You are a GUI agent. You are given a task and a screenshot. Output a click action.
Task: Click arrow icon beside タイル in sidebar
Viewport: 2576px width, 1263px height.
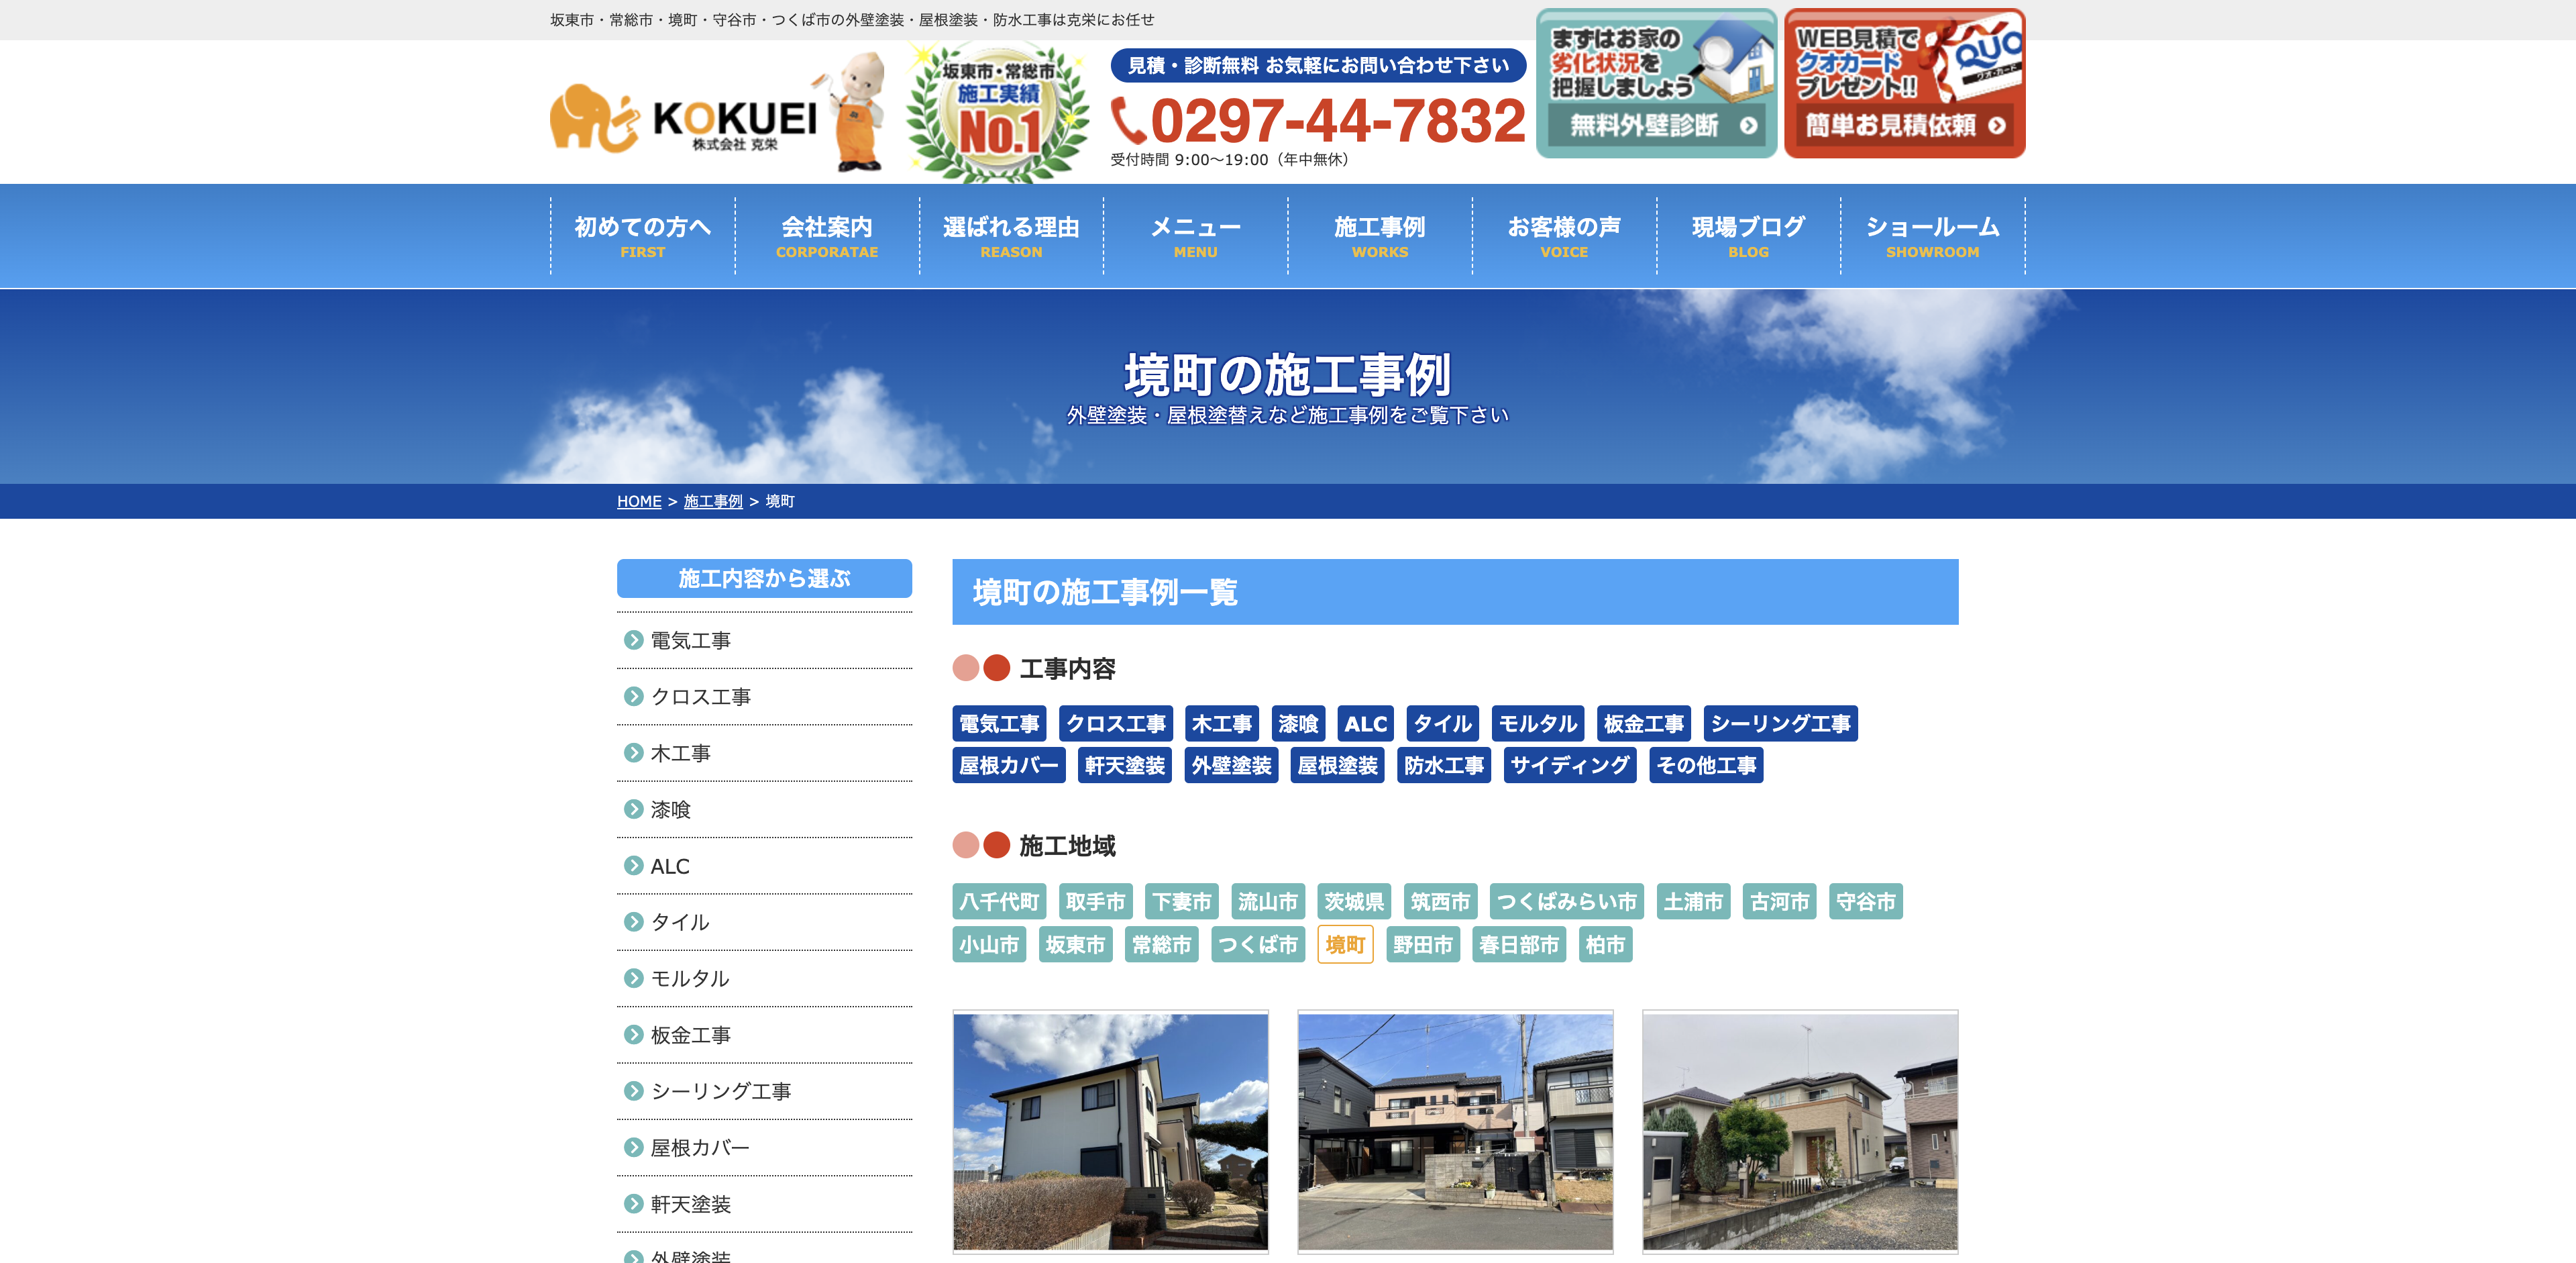point(633,922)
